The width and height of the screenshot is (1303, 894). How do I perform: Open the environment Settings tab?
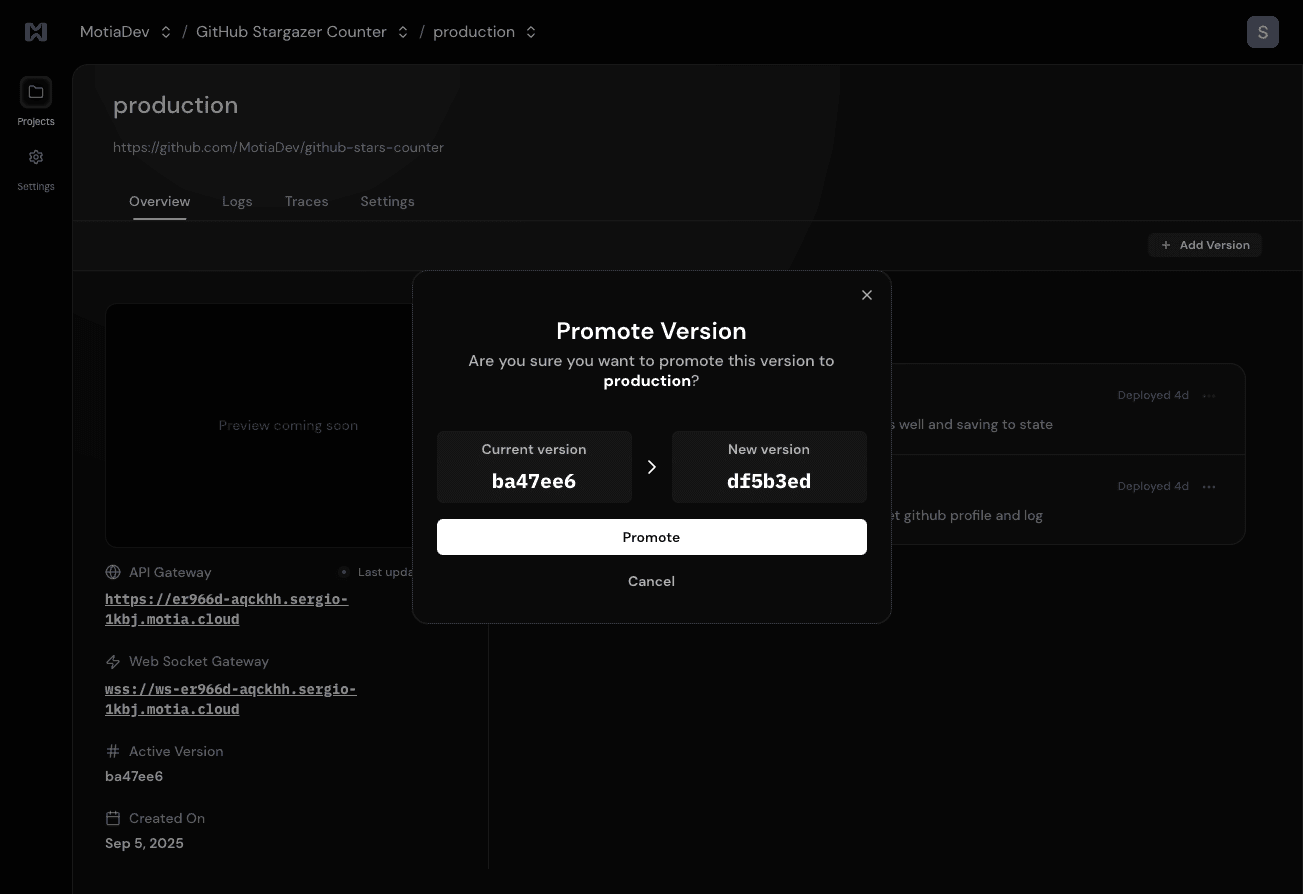(387, 201)
